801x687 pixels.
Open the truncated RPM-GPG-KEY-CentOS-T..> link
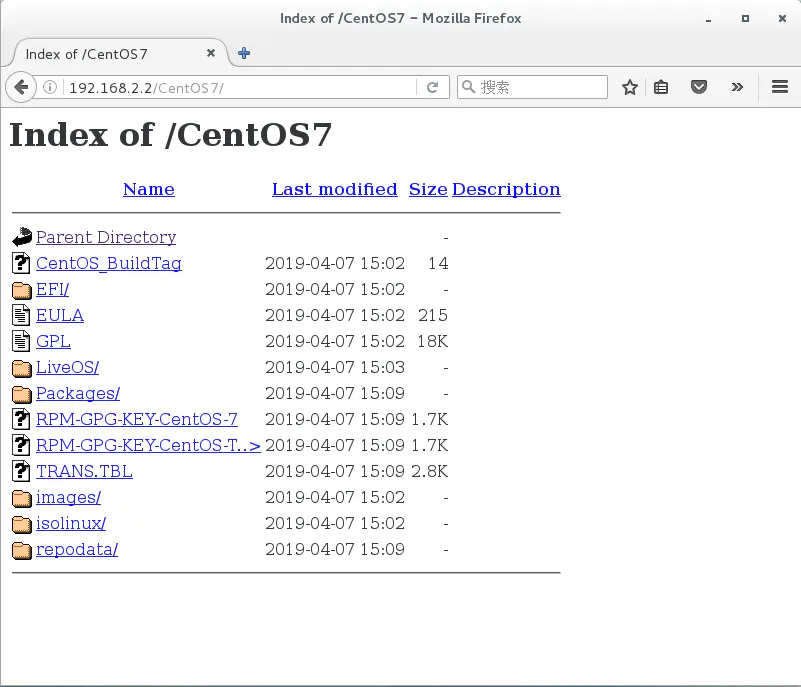[148, 445]
